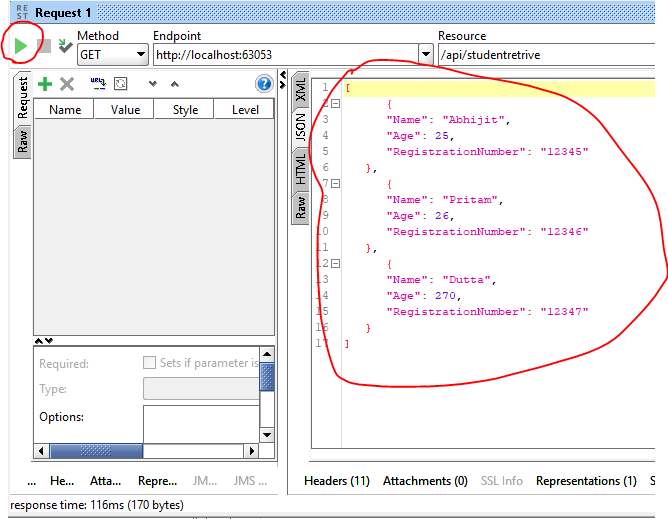Toggle editor split arrows between request and response
668x519 pixels.
pos(282,80)
